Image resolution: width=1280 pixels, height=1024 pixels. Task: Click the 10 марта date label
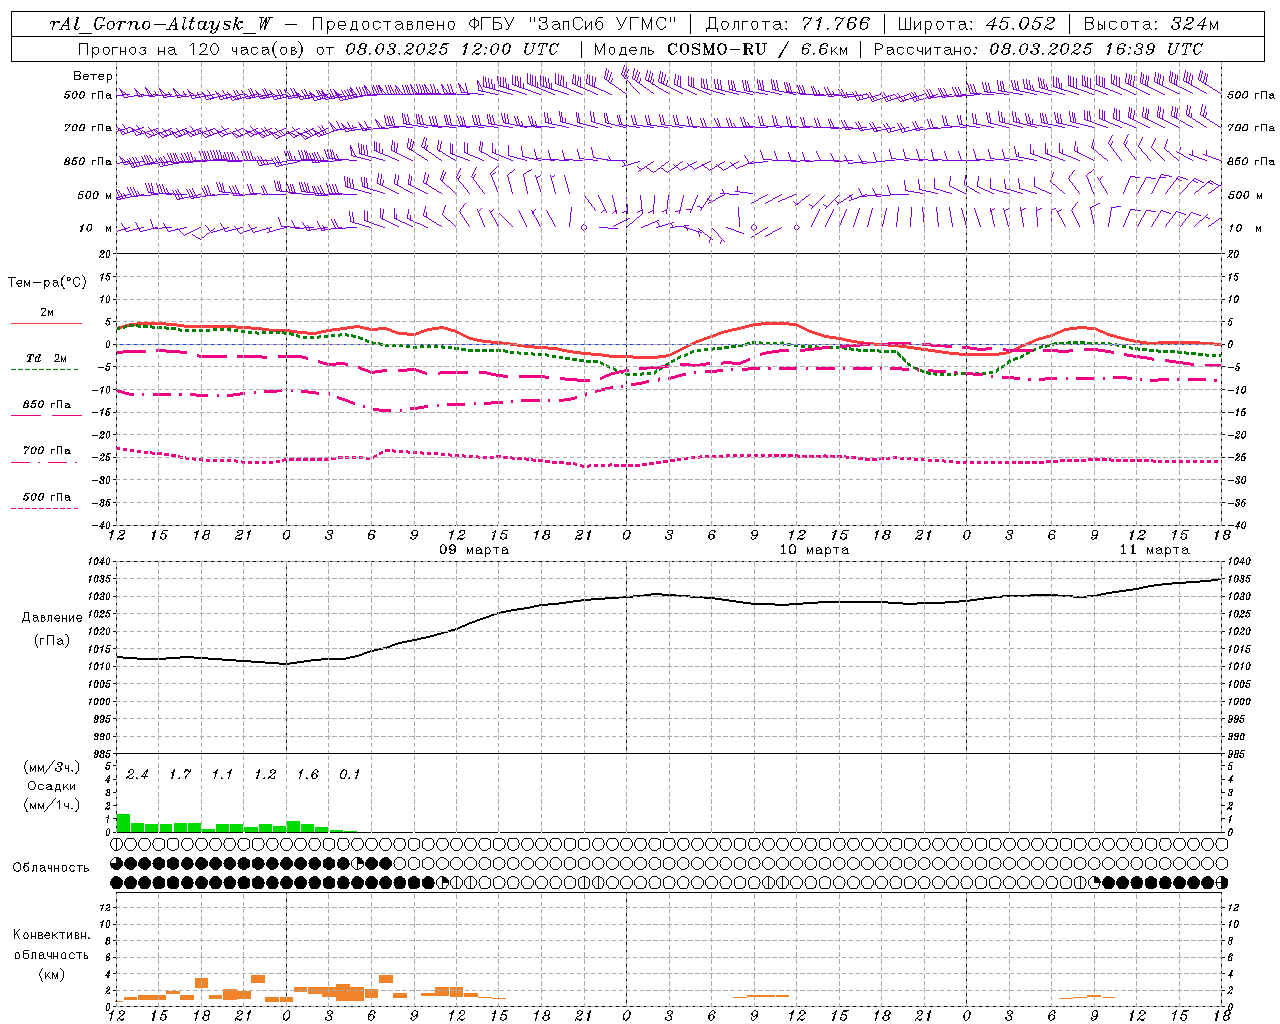click(814, 550)
